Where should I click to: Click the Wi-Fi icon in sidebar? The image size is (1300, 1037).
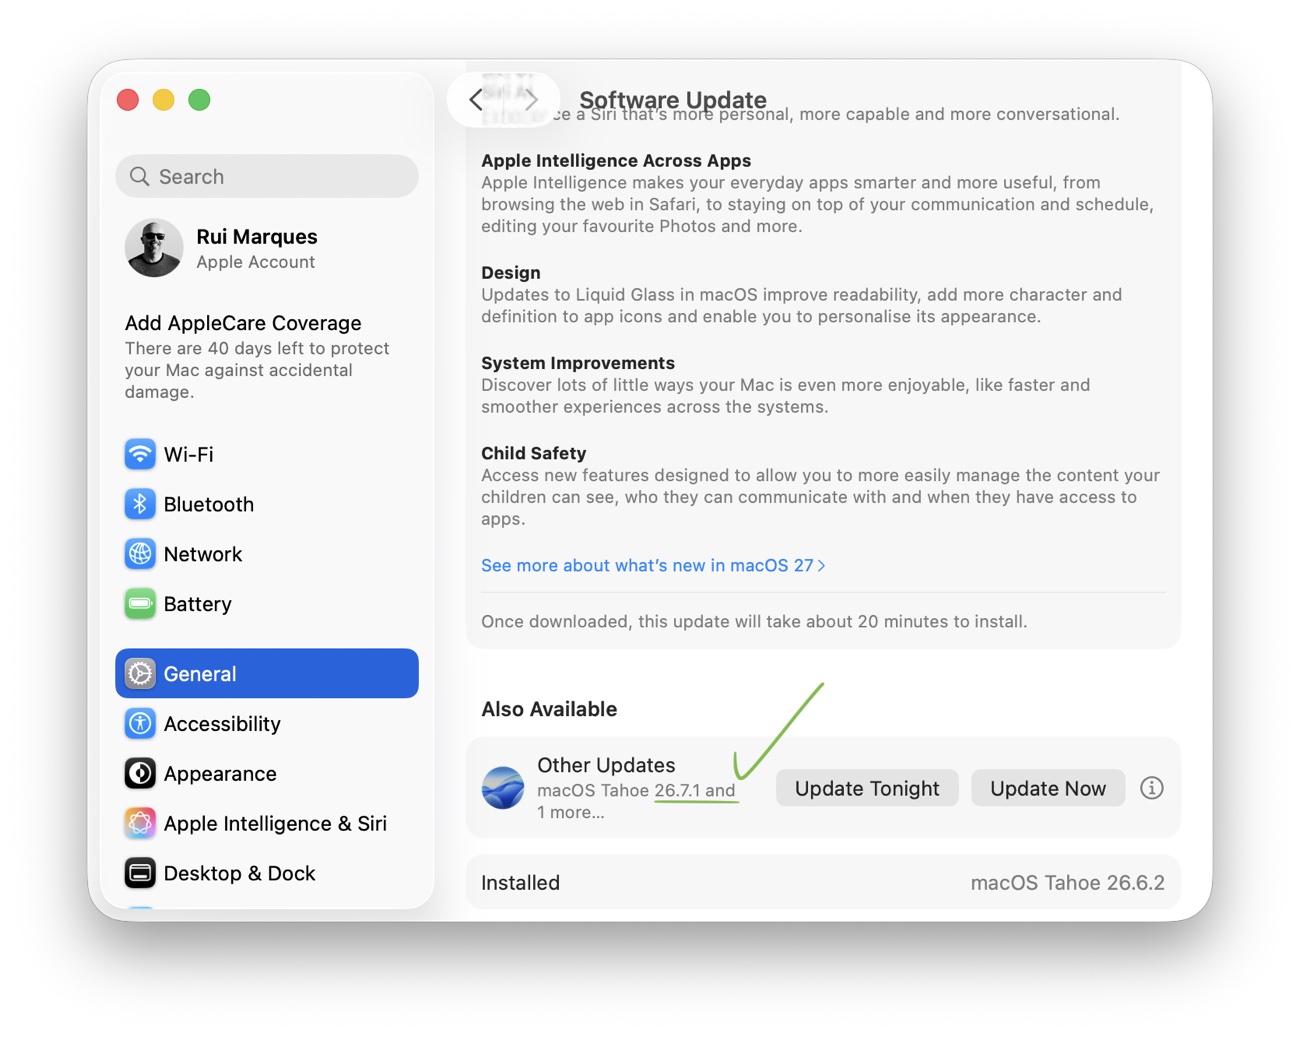[140, 454]
